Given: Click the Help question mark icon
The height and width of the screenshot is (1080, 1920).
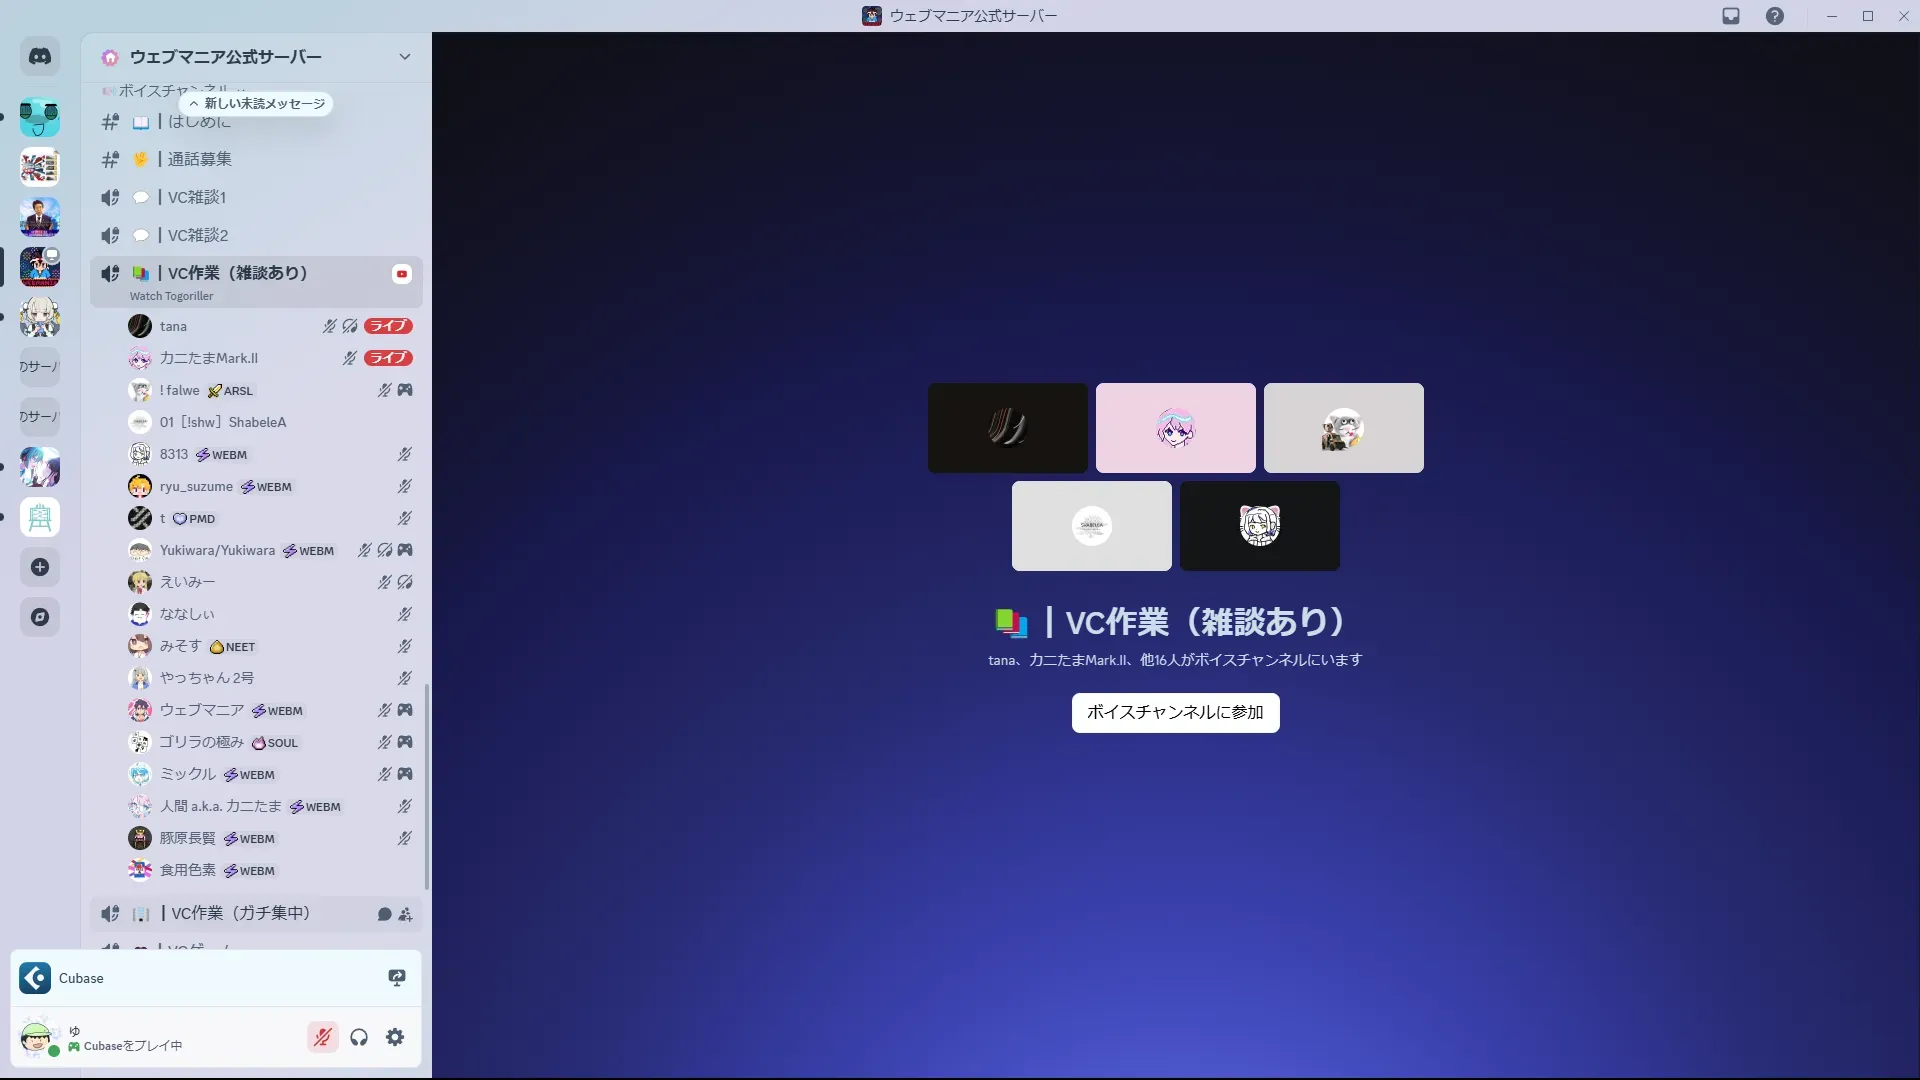Looking at the screenshot, I should point(1774,16).
